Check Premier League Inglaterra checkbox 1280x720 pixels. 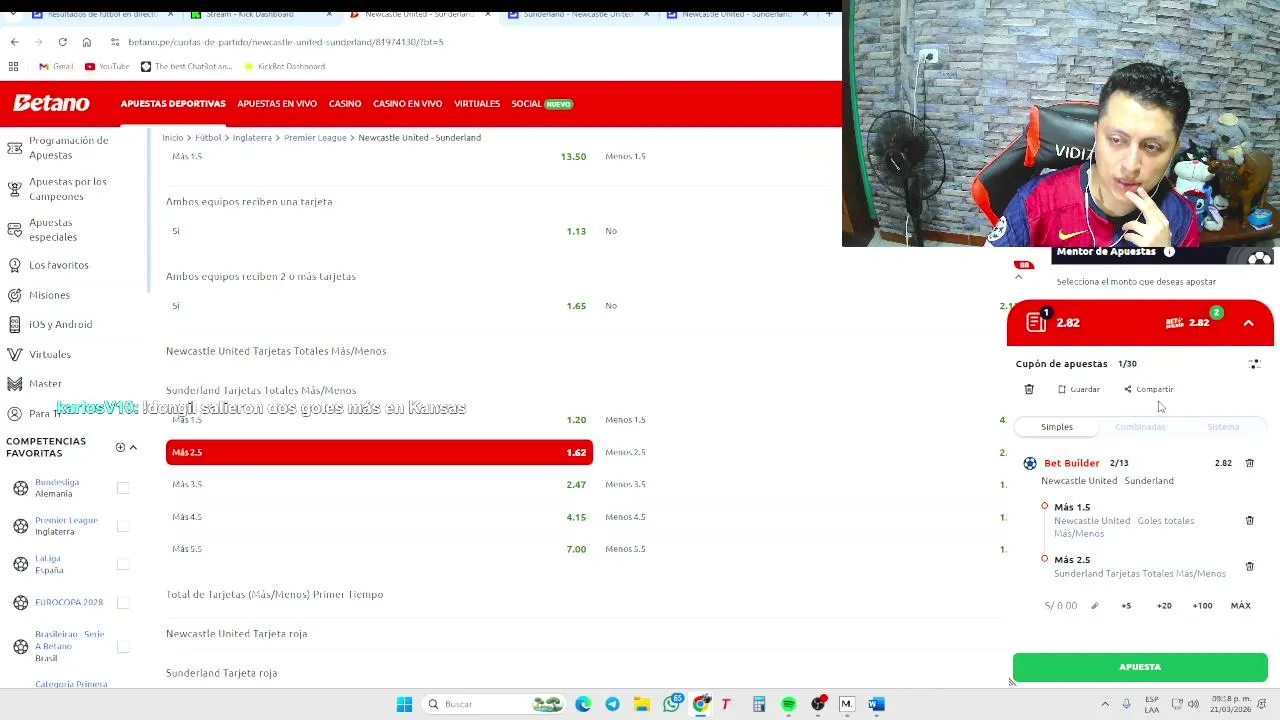(x=123, y=526)
